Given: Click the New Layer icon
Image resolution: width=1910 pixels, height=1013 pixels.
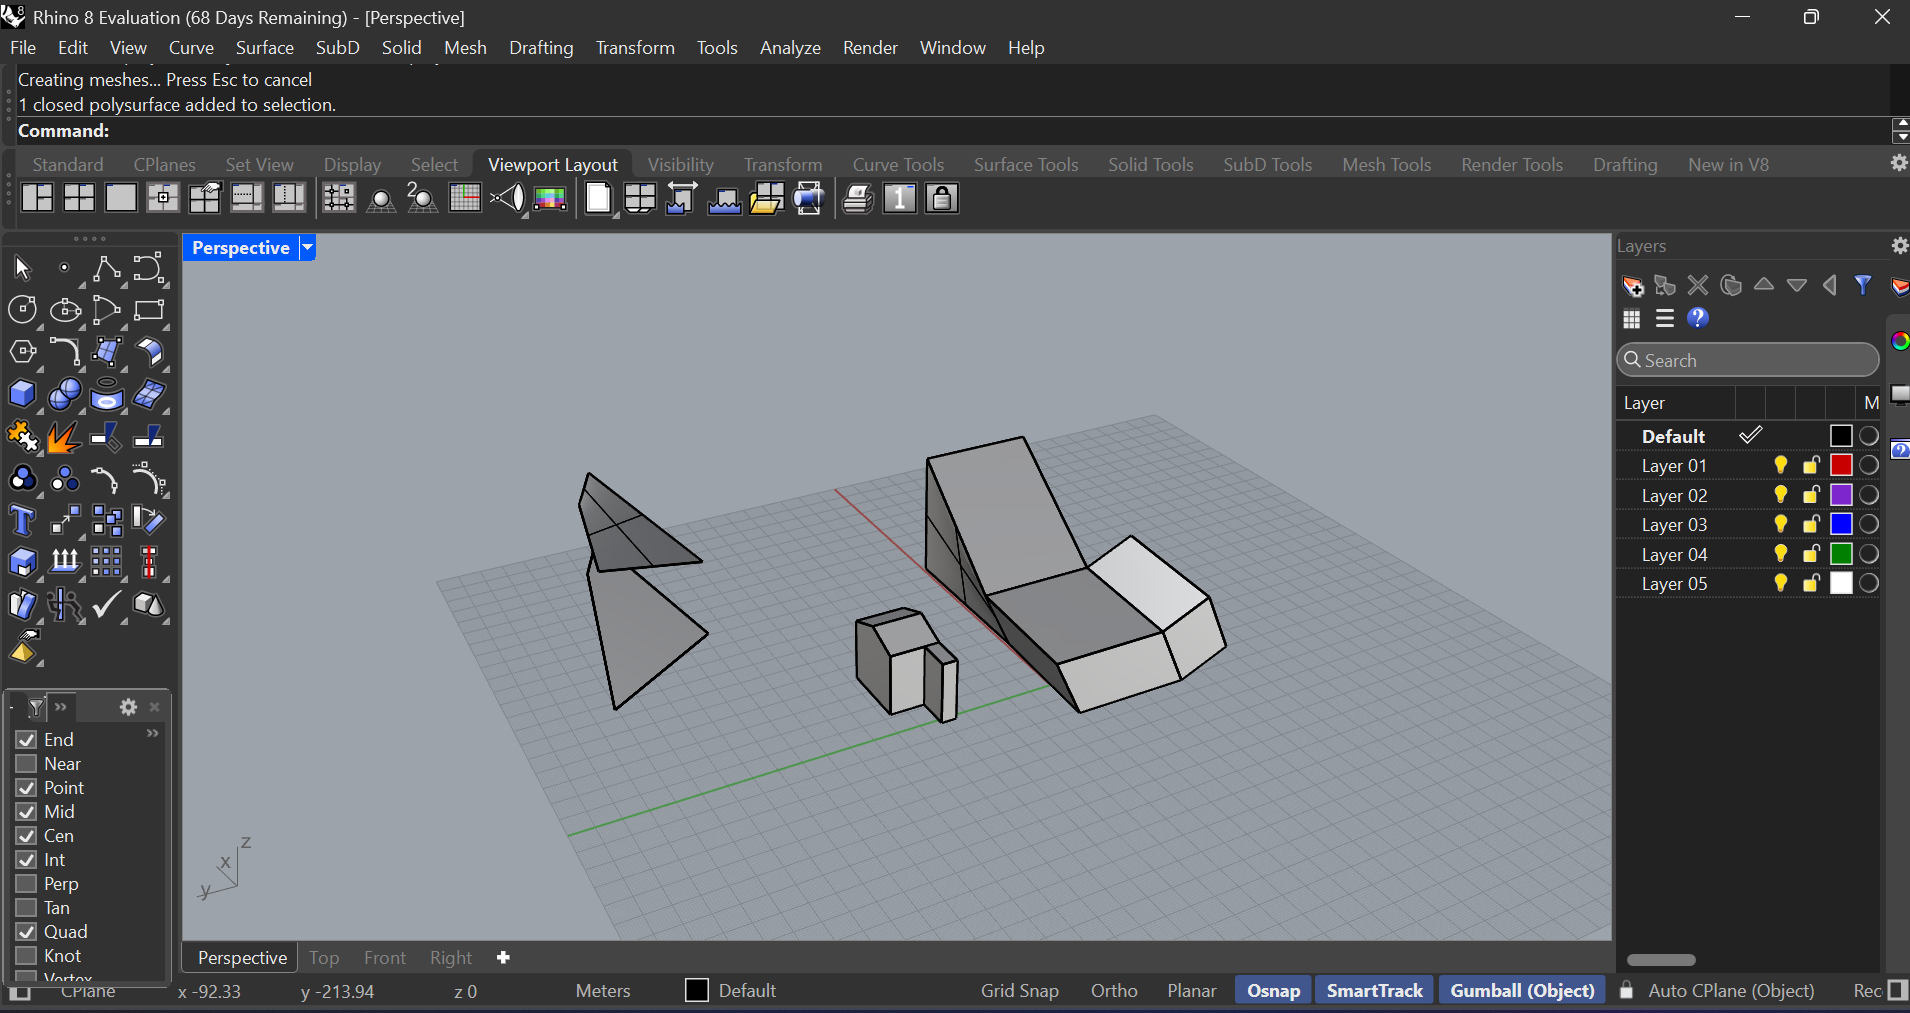Looking at the screenshot, I should point(1632,286).
